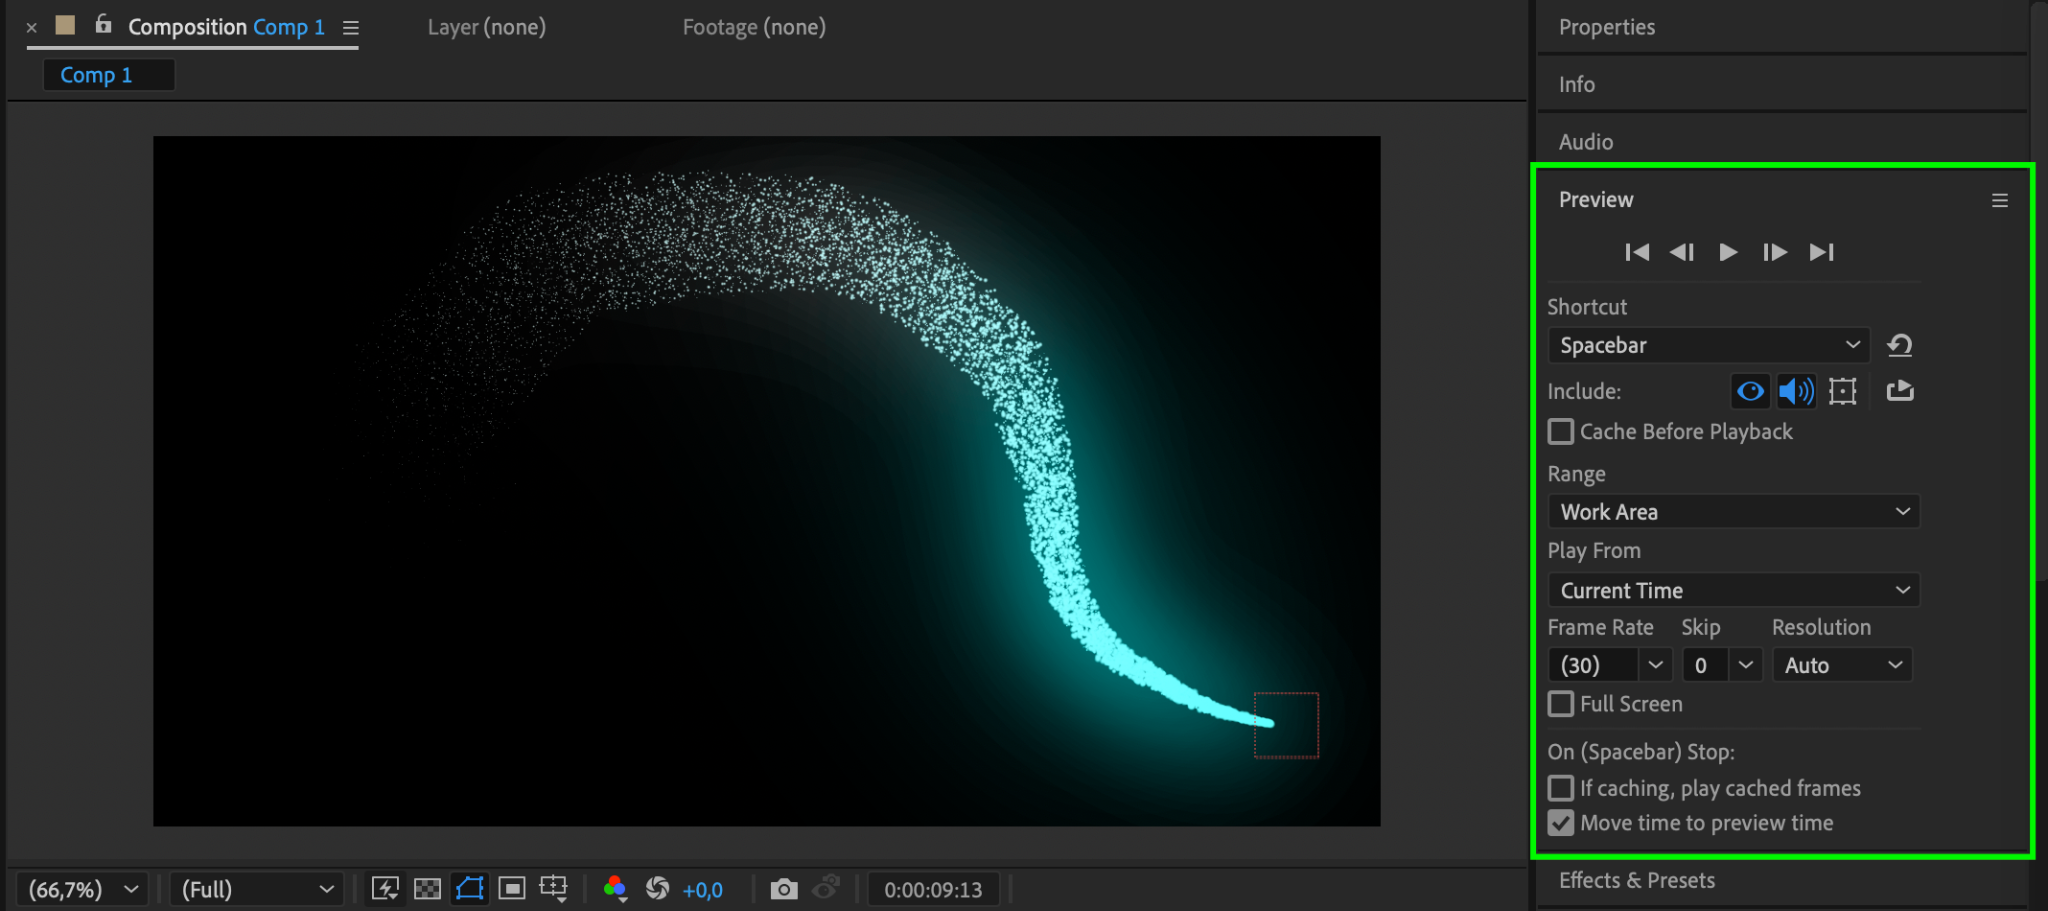Enable the Cache Before Playback checkbox
This screenshot has width=2048, height=911.
click(x=1561, y=432)
